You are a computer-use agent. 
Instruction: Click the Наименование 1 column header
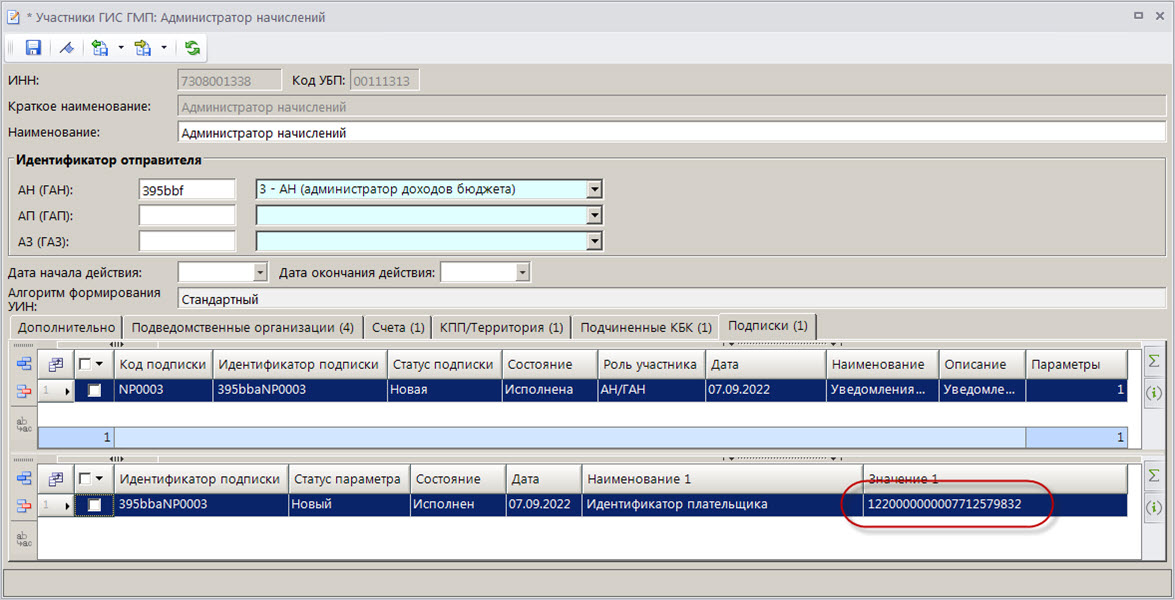coord(721,479)
